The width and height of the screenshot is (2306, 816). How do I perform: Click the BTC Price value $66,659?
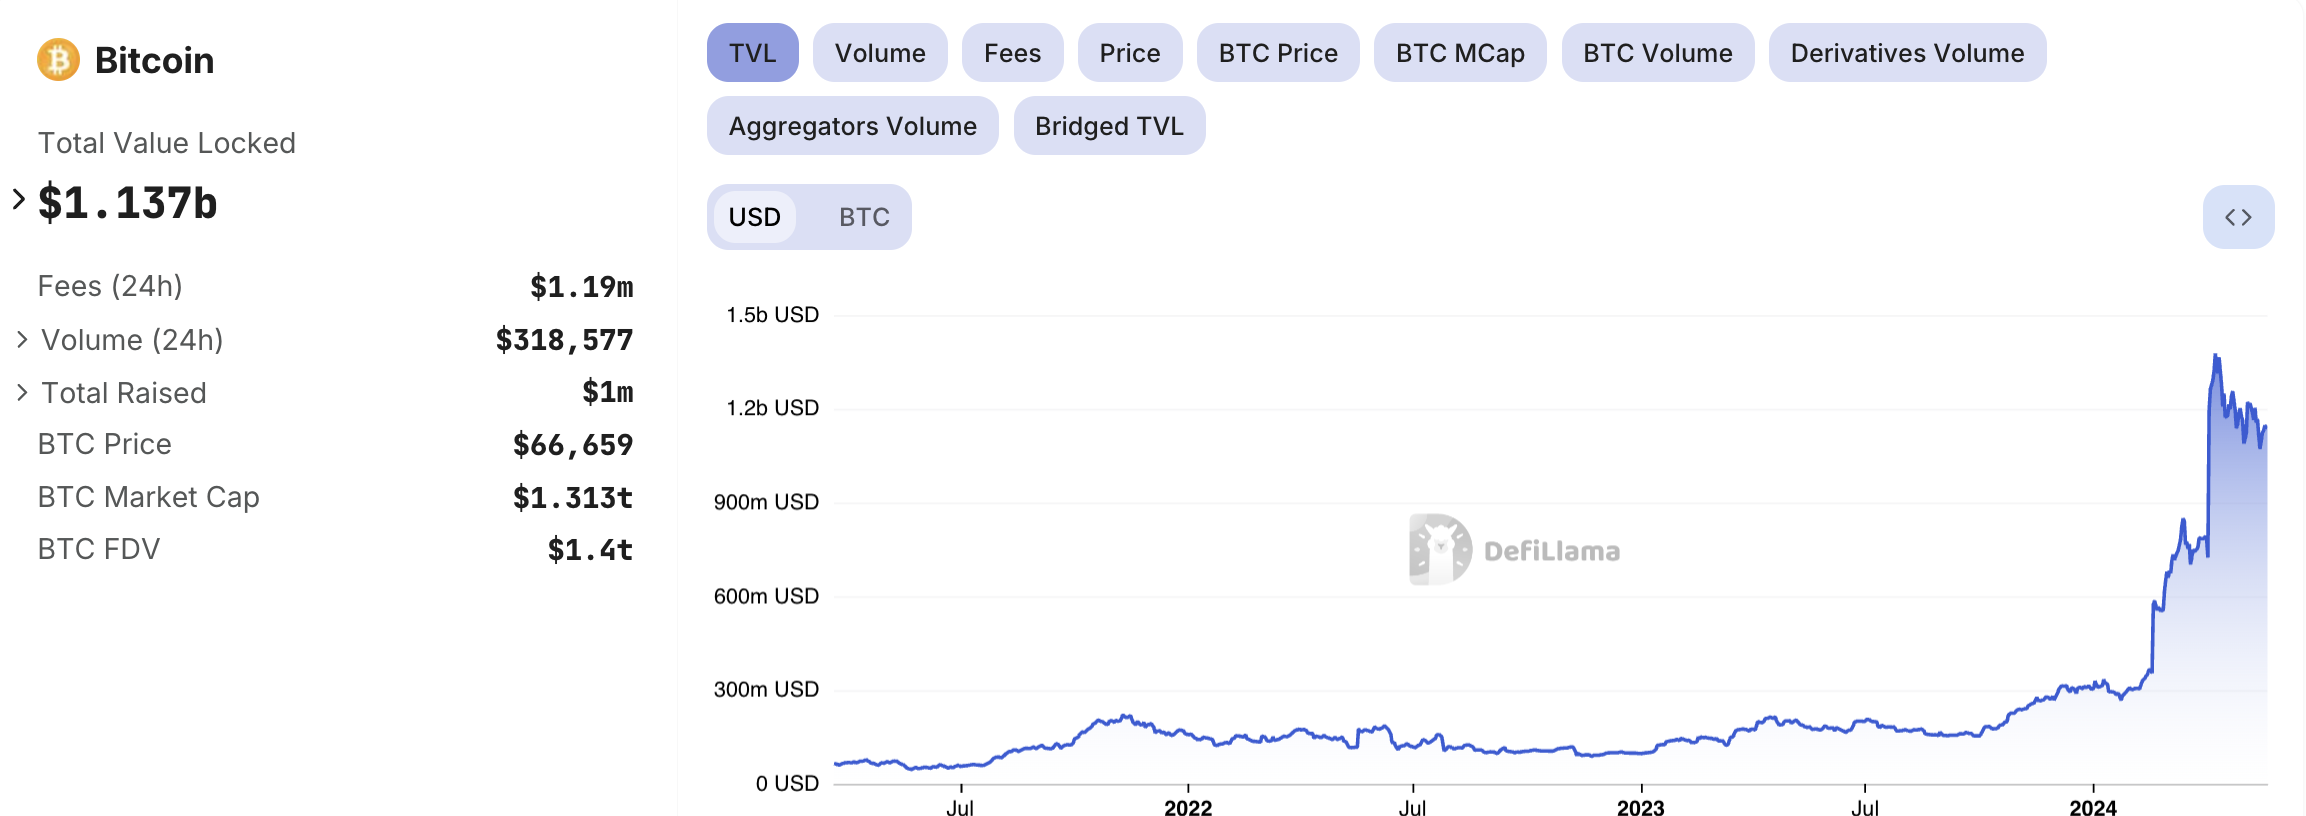(573, 445)
